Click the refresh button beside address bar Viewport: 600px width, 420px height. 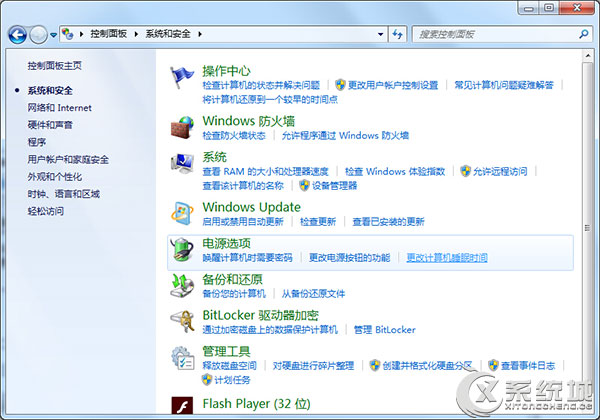tap(398, 34)
